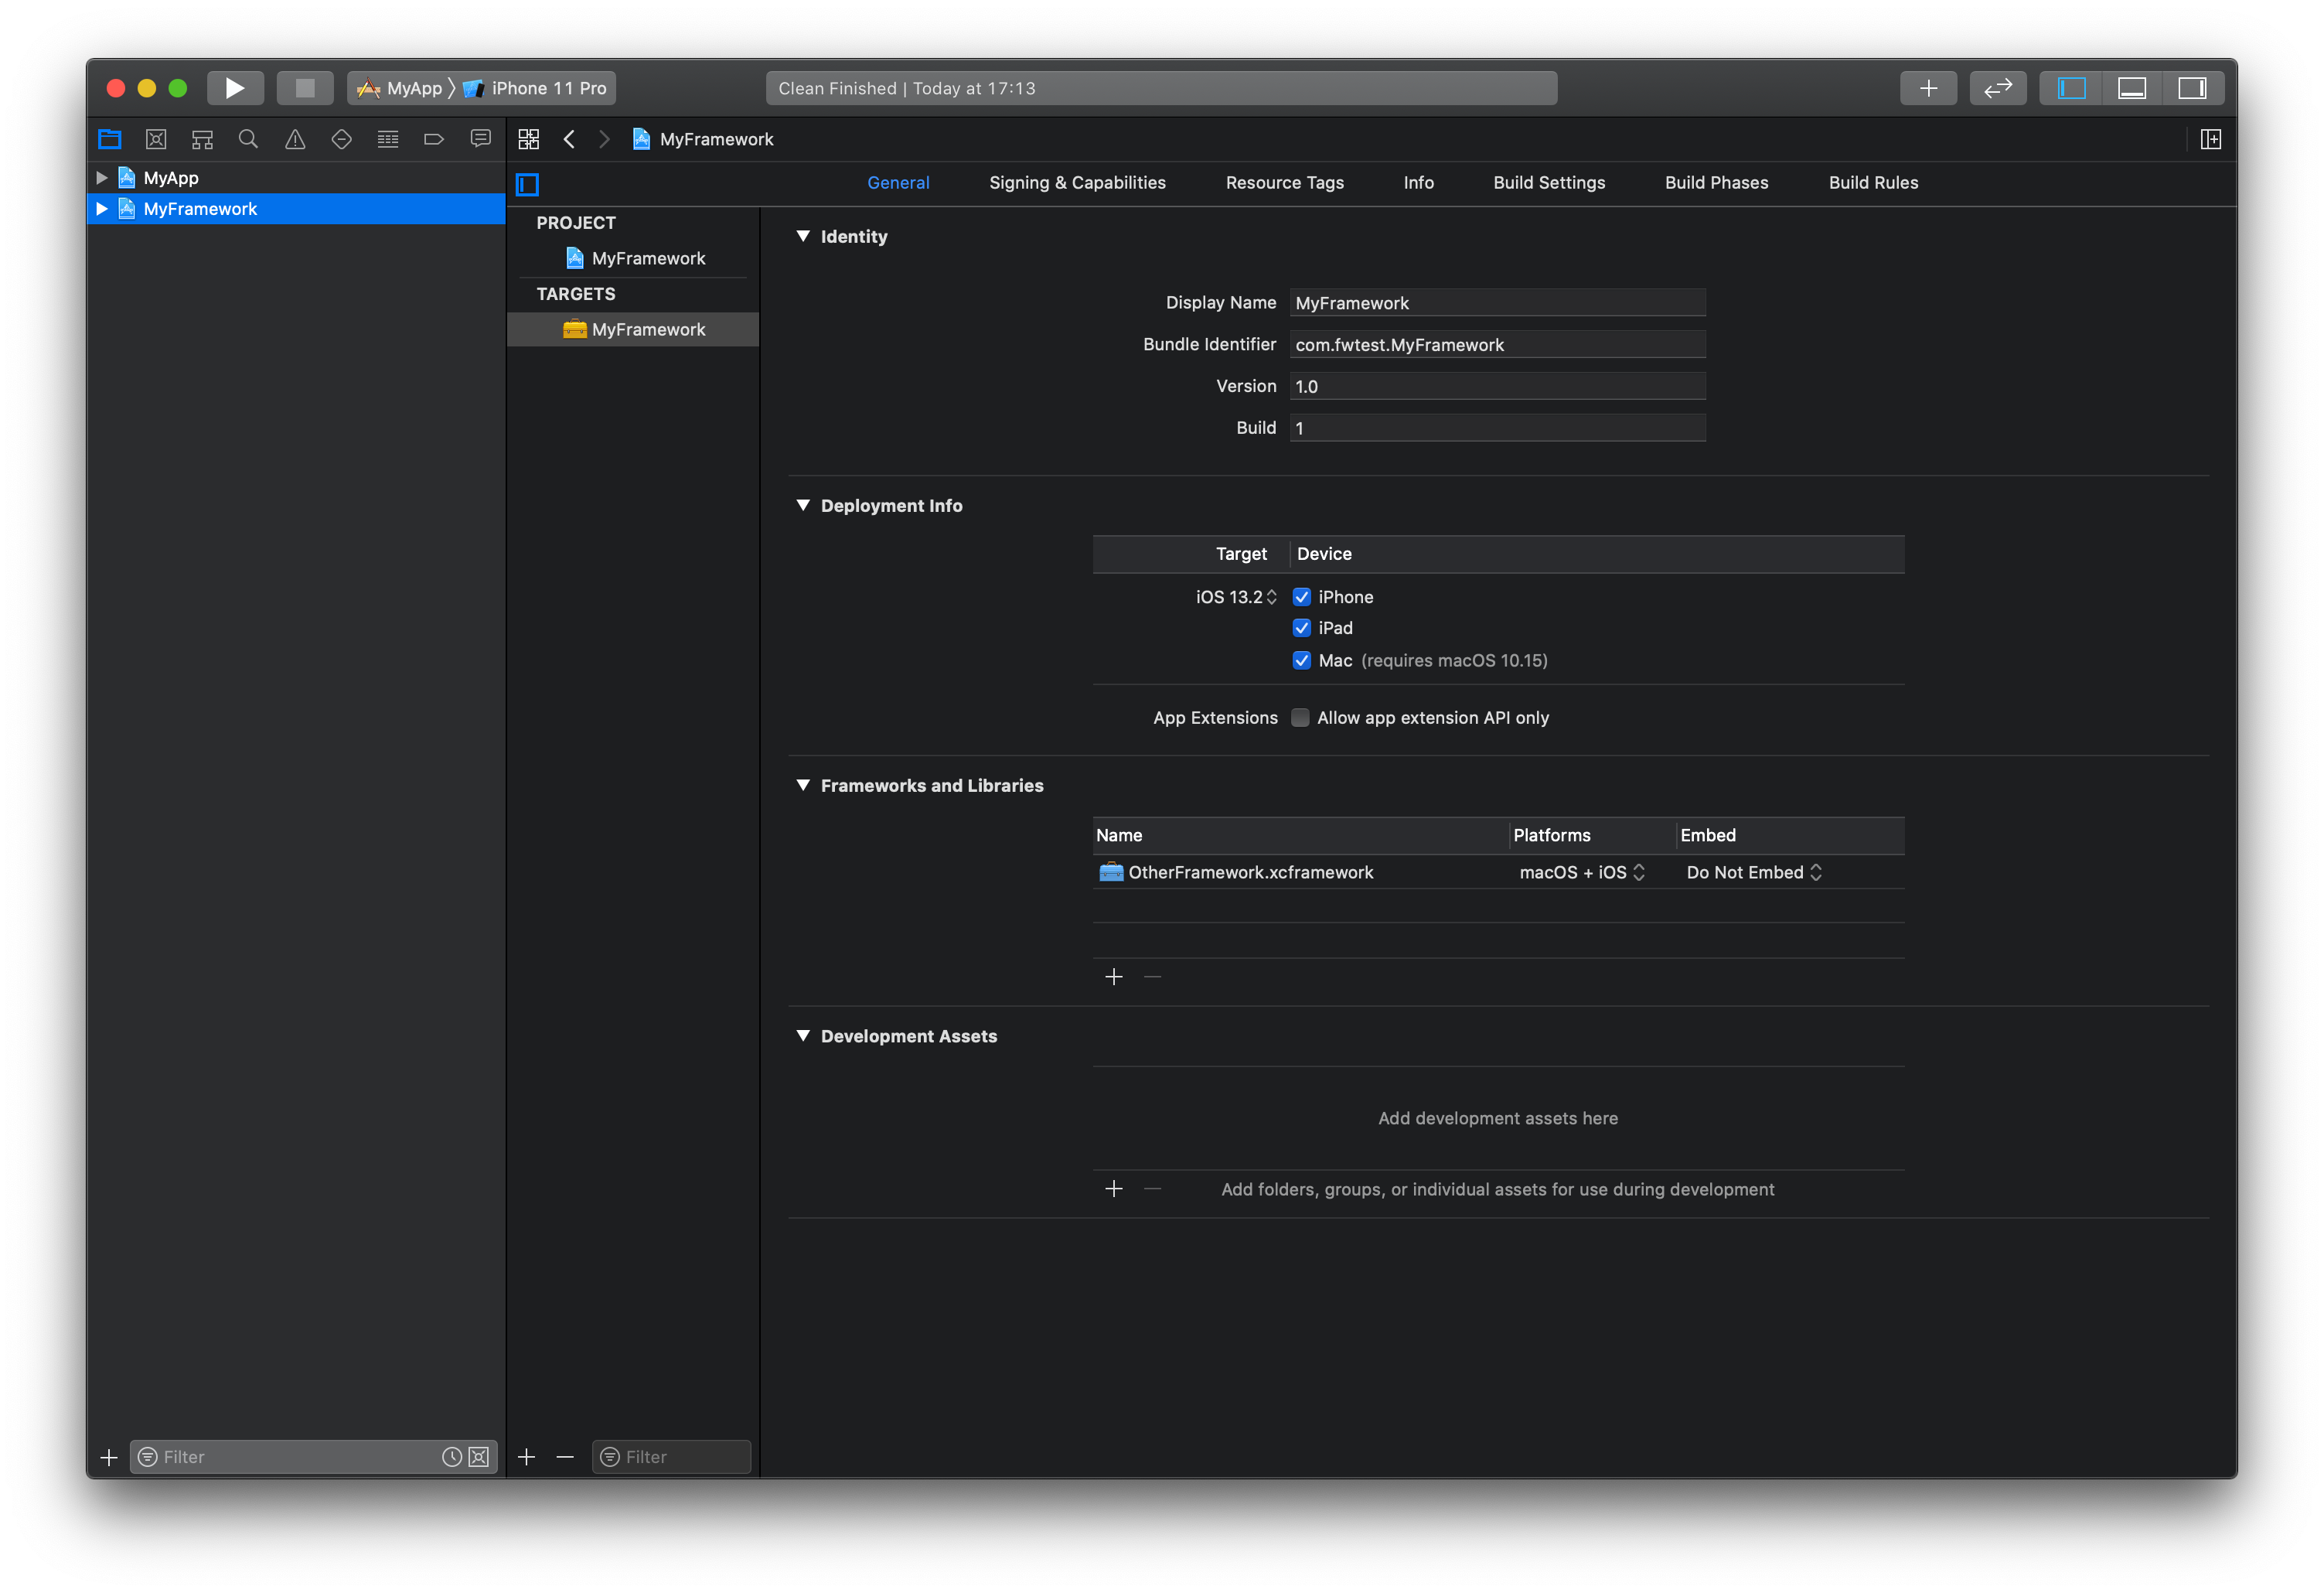
Task: Click the Stop button in toolbar
Action: [x=305, y=88]
